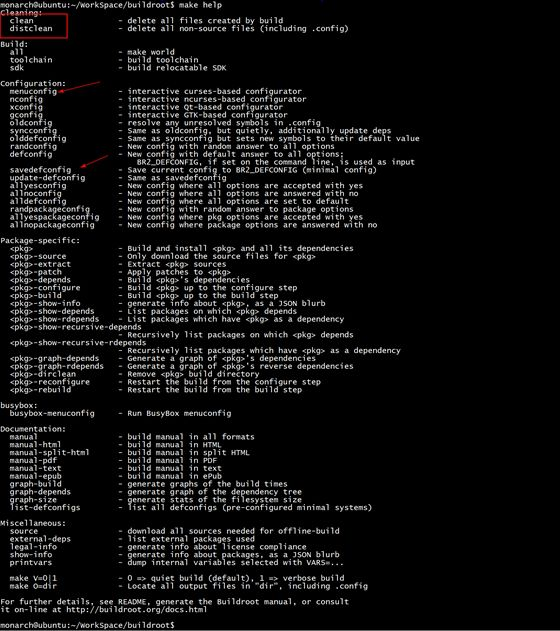
Task: Click the 'allyespackageconfig' entry
Action: click(54, 217)
